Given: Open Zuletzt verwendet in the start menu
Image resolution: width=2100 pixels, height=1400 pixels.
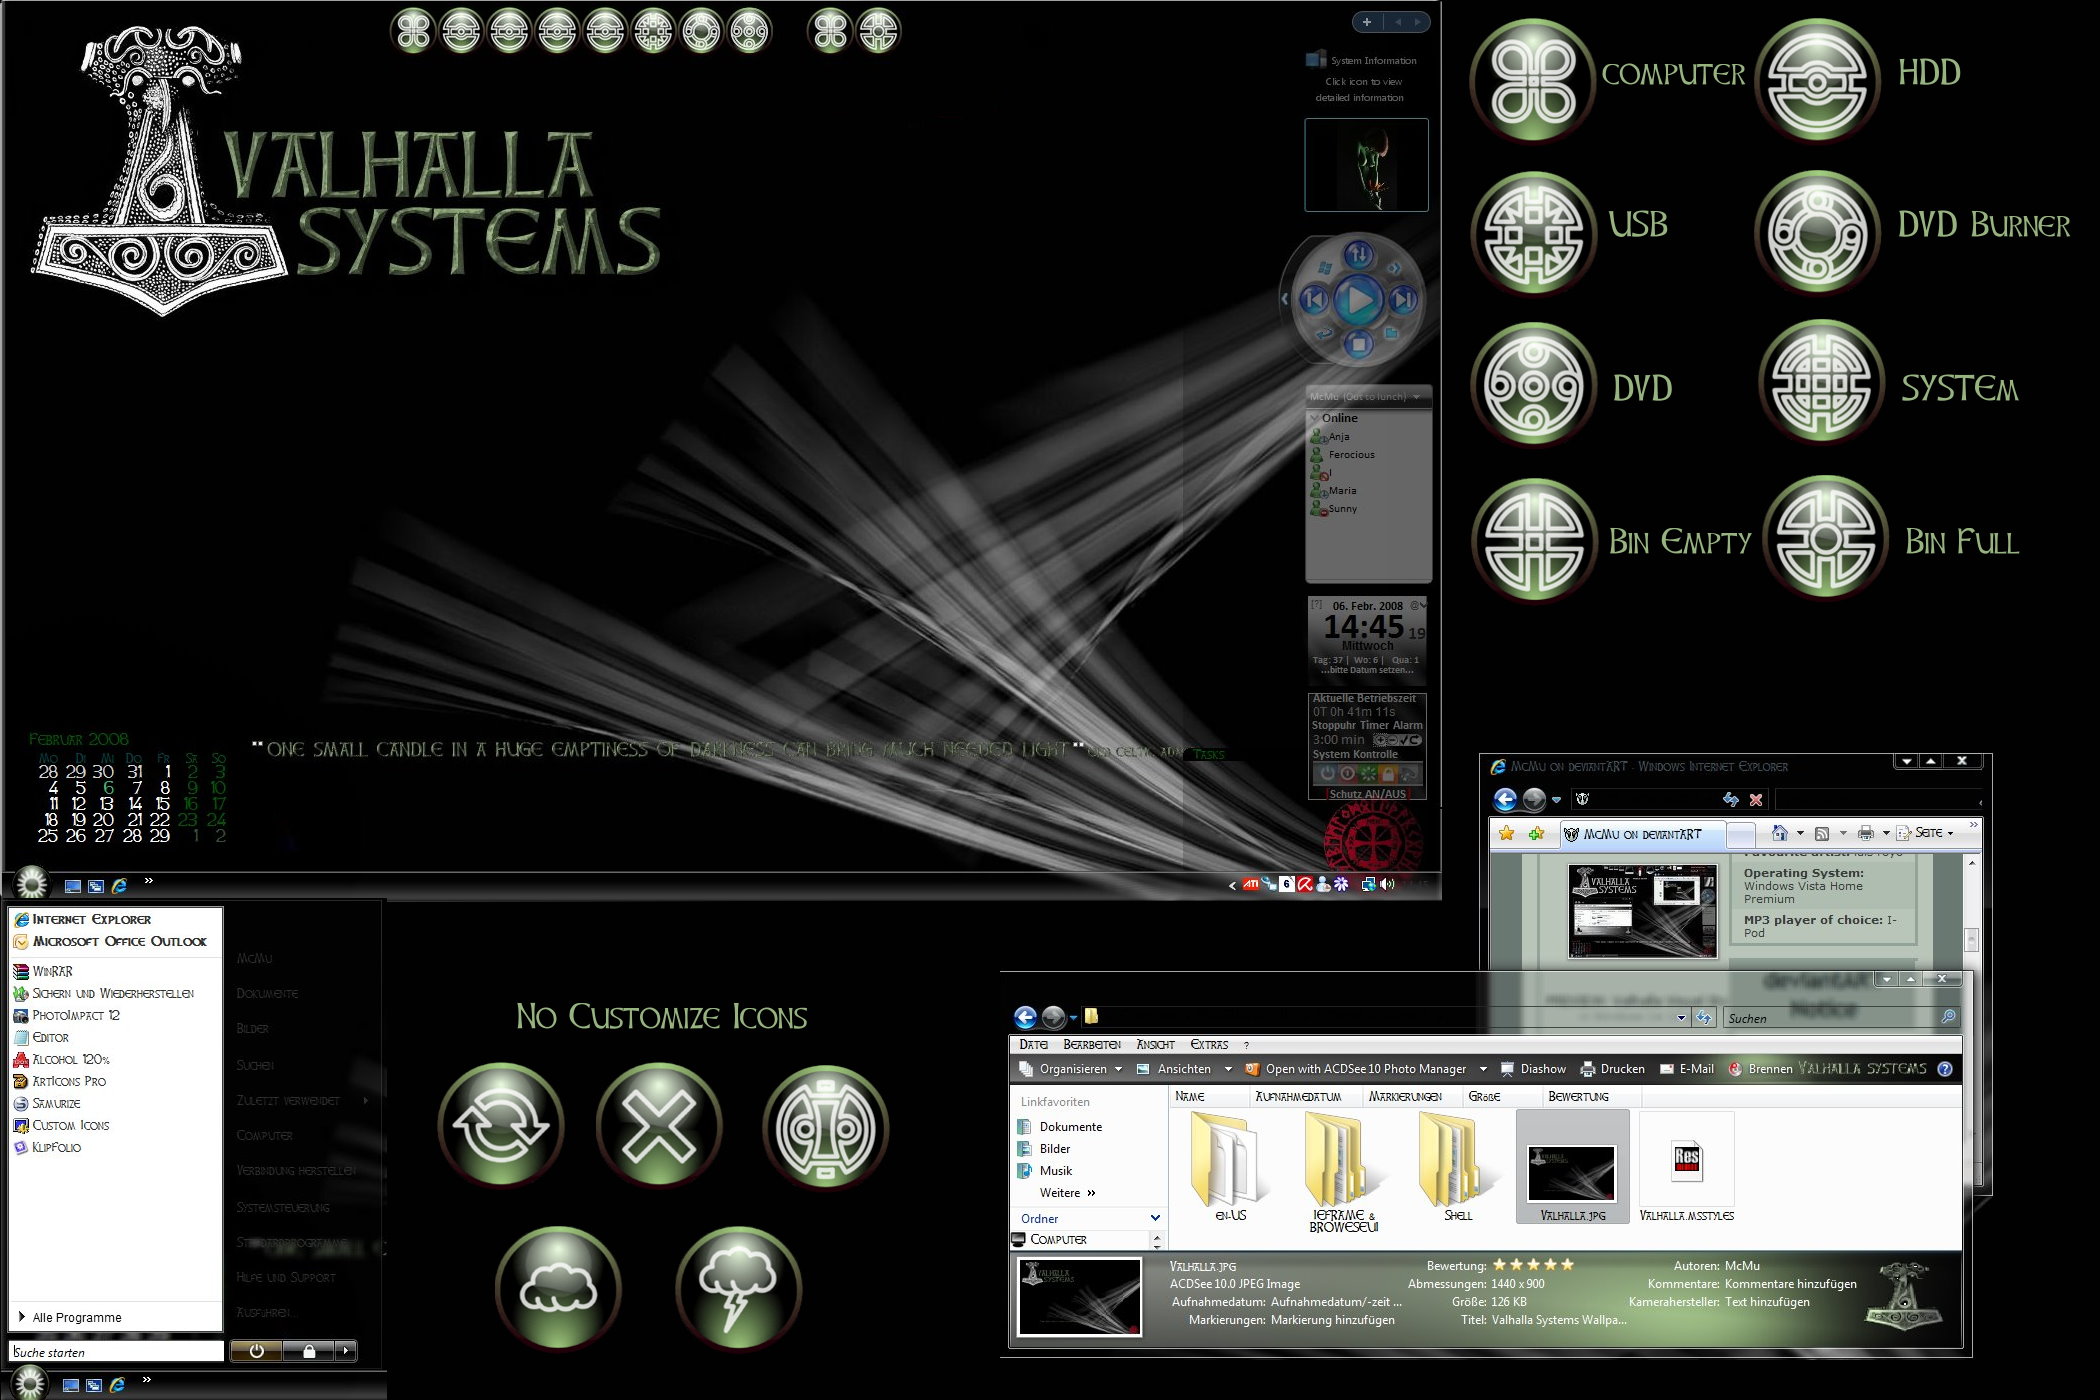Looking at the screenshot, I should click(x=302, y=1100).
